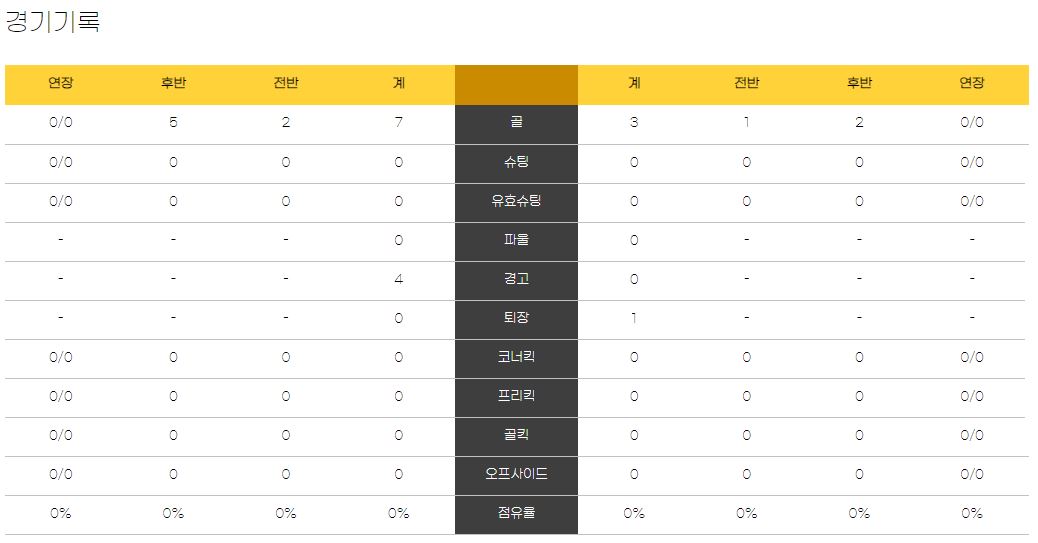Click the dark orange center header cell
Image resolution: width=1038 pixels, height=543 pixels.
pos(516,85)
